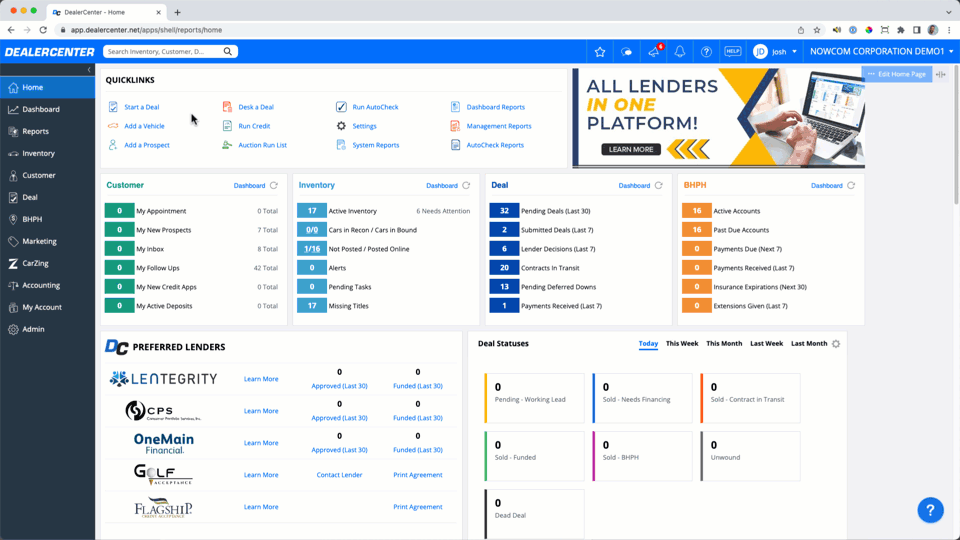Open a new Chrome tab
The width and height of the screenshot is (960, 540).
click(x=178, y=12)
